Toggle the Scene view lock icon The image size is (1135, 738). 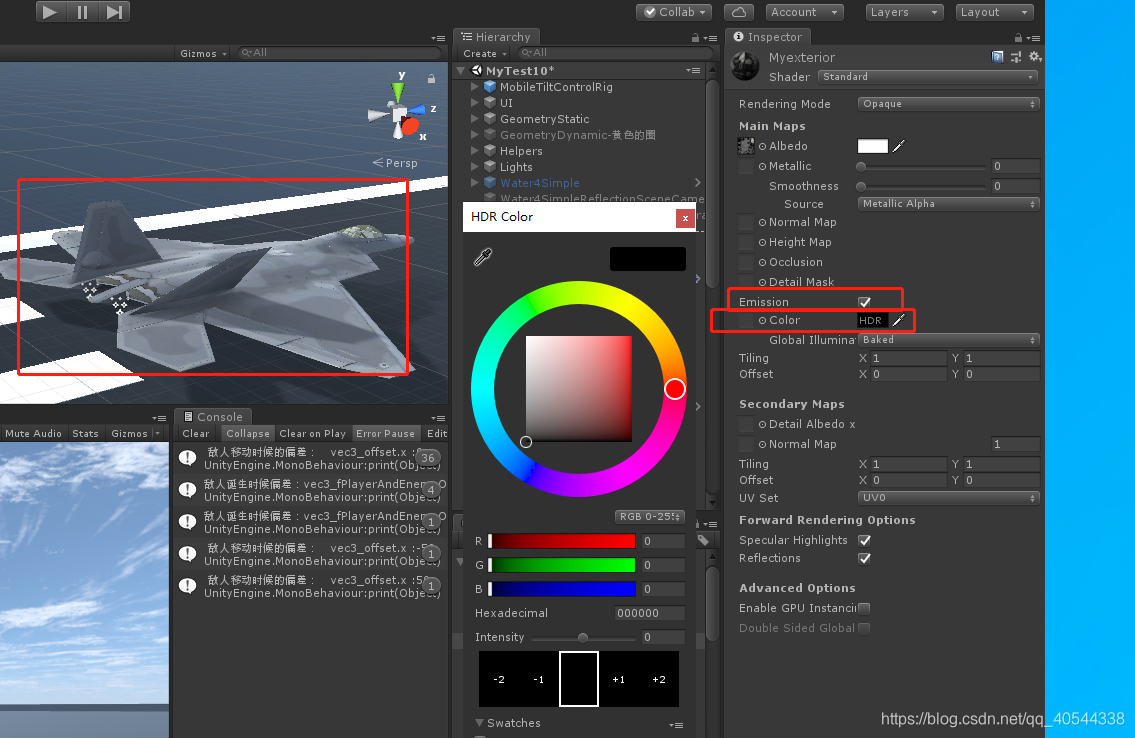[431, 78]
